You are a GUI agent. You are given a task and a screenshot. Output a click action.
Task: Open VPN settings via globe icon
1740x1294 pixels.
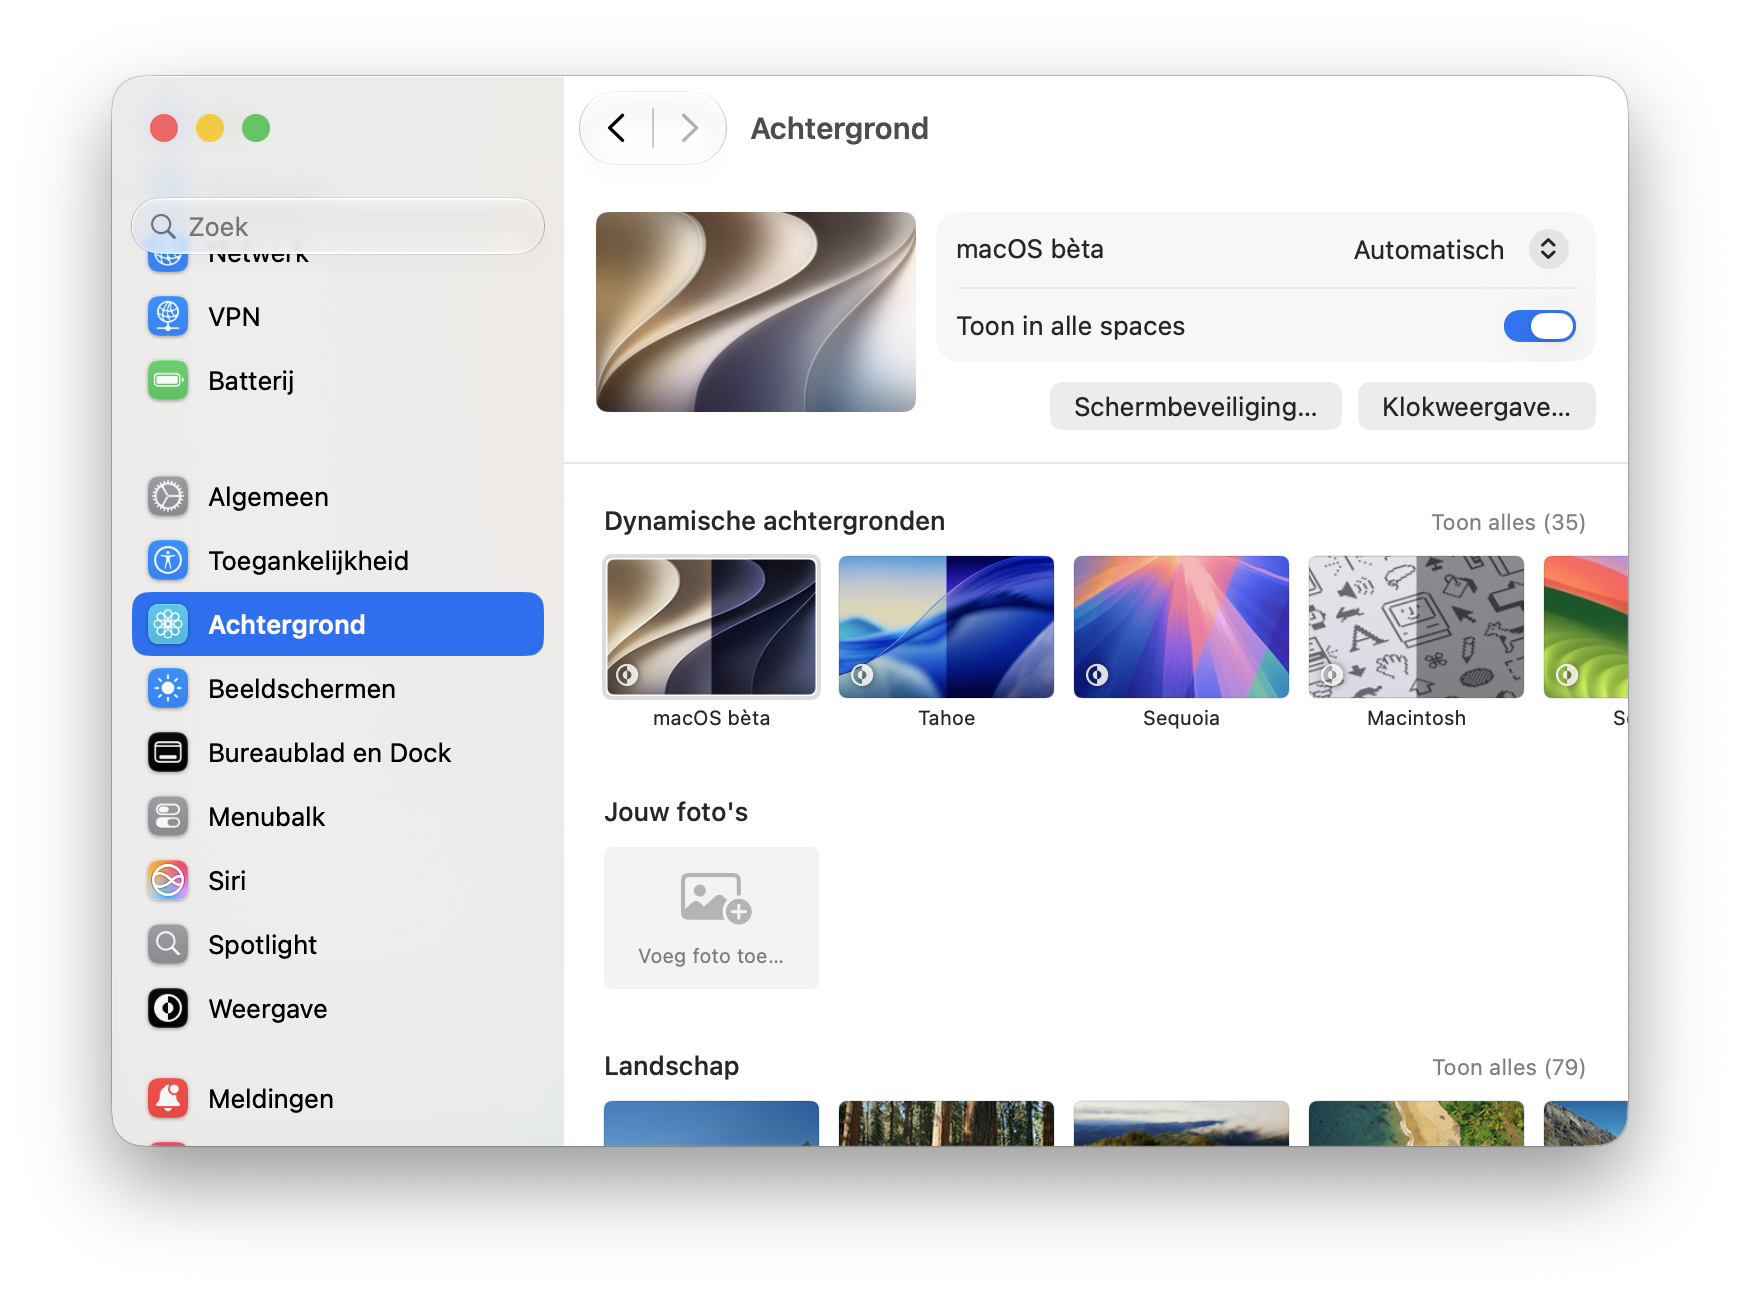(168, 317)
